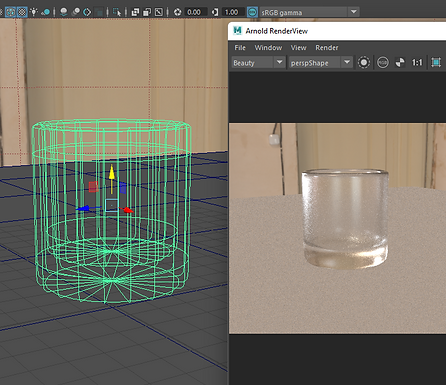Open Render menu in Arnold RenderView
The height and width of the screenshot is (385, 446).
click(x=327, y=48)
